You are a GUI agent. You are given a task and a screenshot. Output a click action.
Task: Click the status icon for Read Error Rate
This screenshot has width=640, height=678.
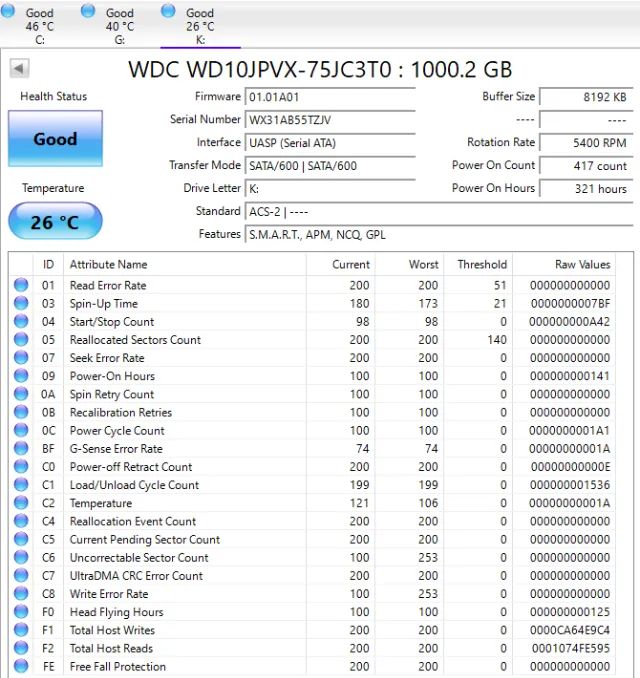point(21,285)
